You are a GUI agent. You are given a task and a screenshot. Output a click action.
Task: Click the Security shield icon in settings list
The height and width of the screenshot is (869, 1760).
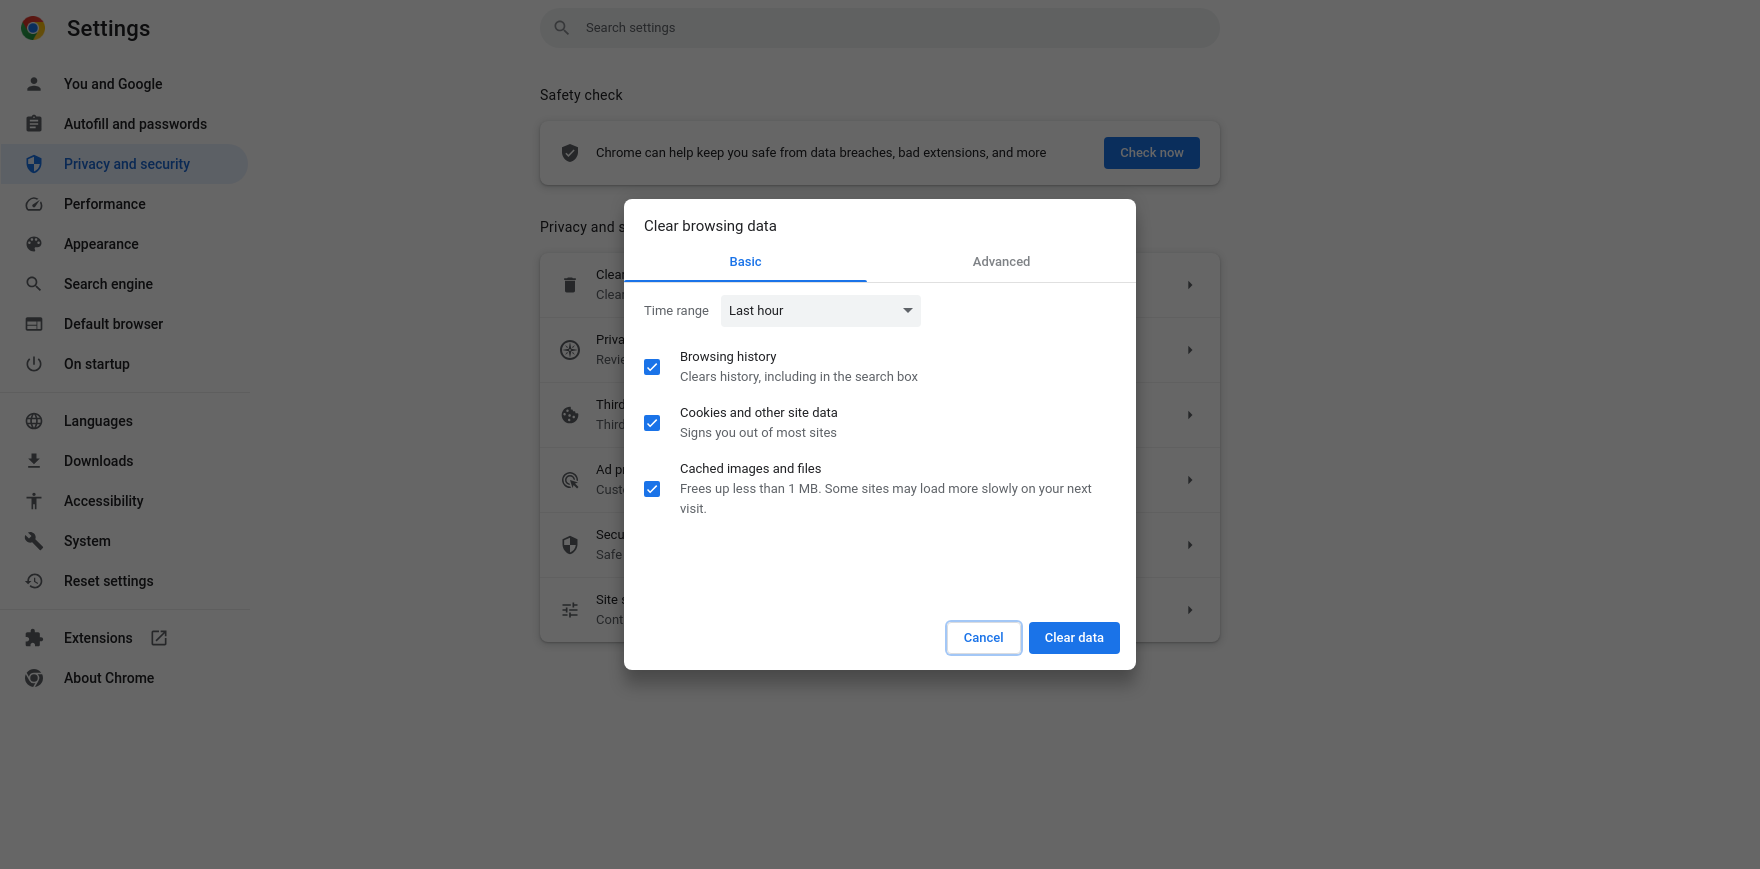(570, 545)
